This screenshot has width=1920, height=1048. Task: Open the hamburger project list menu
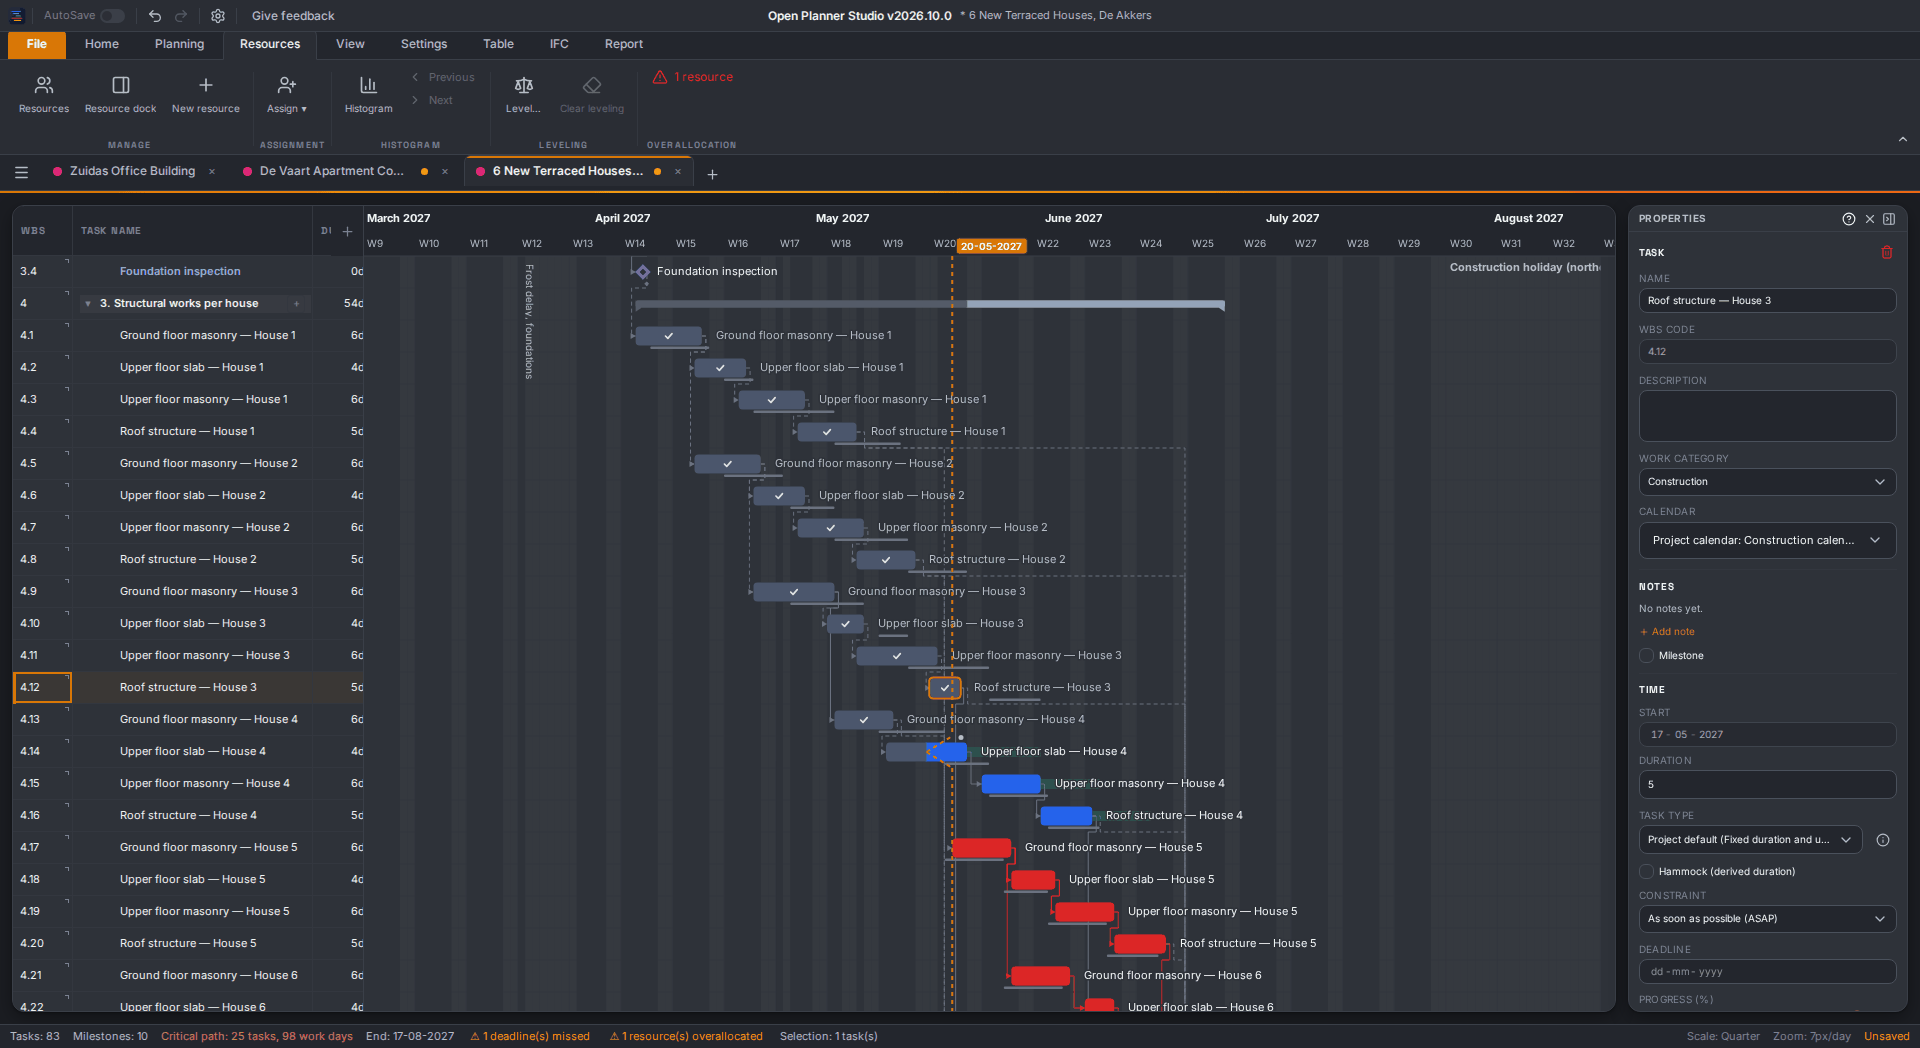[21, 172]
